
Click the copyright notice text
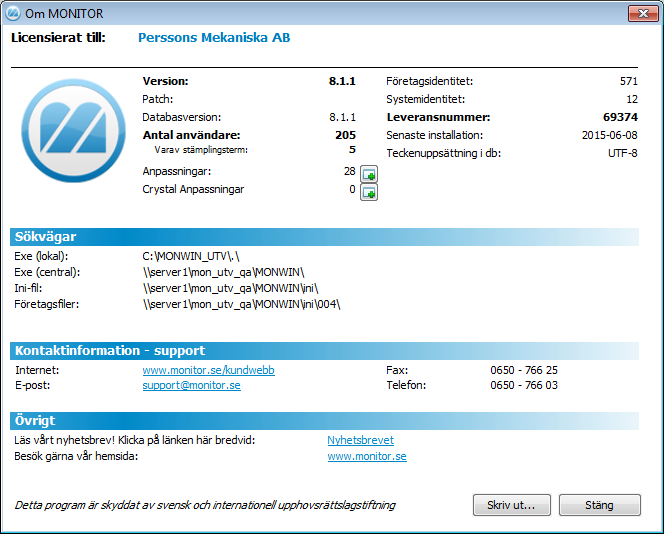pyautogui.click(x=205, y=505)
